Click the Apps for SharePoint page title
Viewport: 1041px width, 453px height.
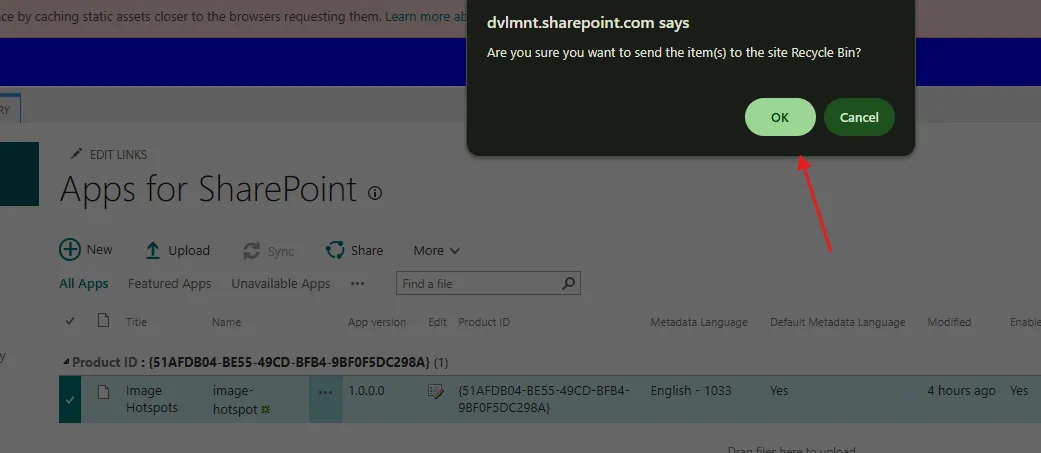click(208, 190)
